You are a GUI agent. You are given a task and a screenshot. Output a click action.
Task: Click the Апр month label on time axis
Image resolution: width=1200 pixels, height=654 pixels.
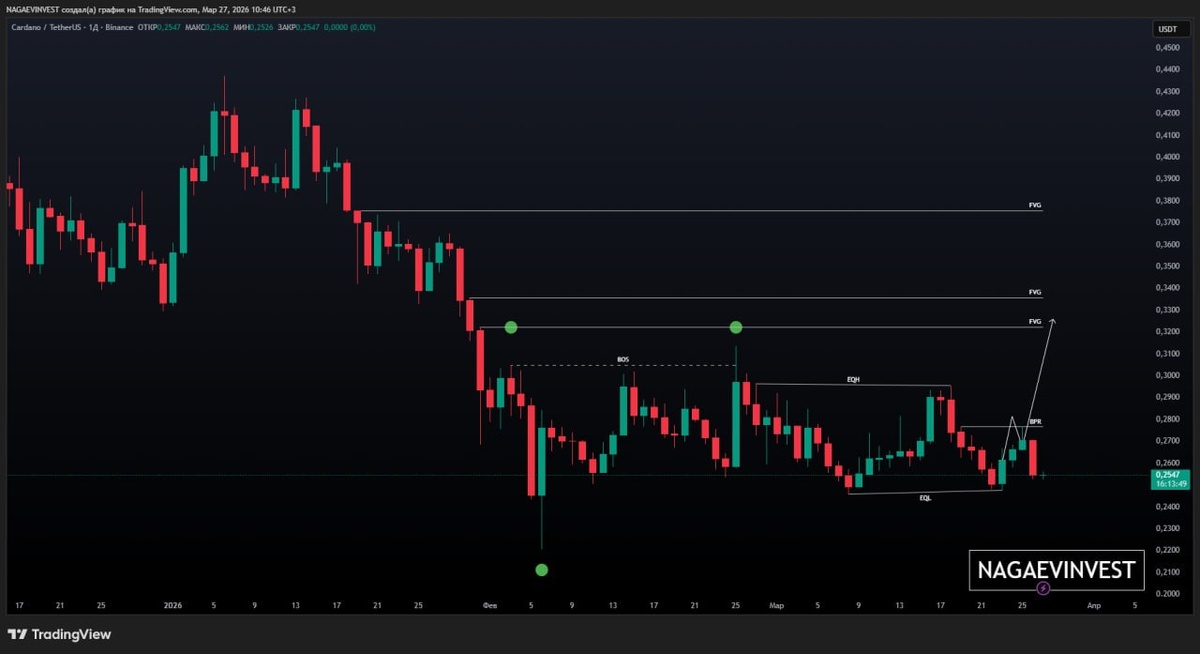point(1094,606)
